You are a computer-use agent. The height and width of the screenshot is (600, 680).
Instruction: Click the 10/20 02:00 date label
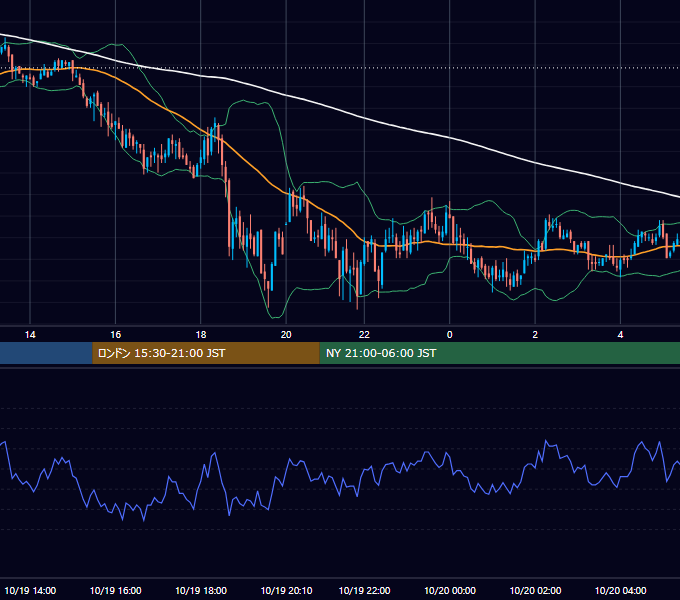coord(535,590)
